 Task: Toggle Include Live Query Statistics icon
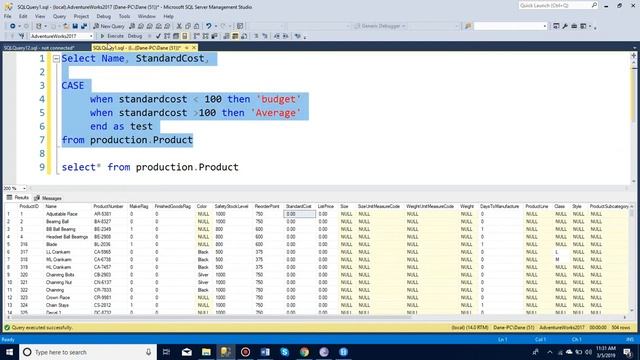(x=205, y=36)
